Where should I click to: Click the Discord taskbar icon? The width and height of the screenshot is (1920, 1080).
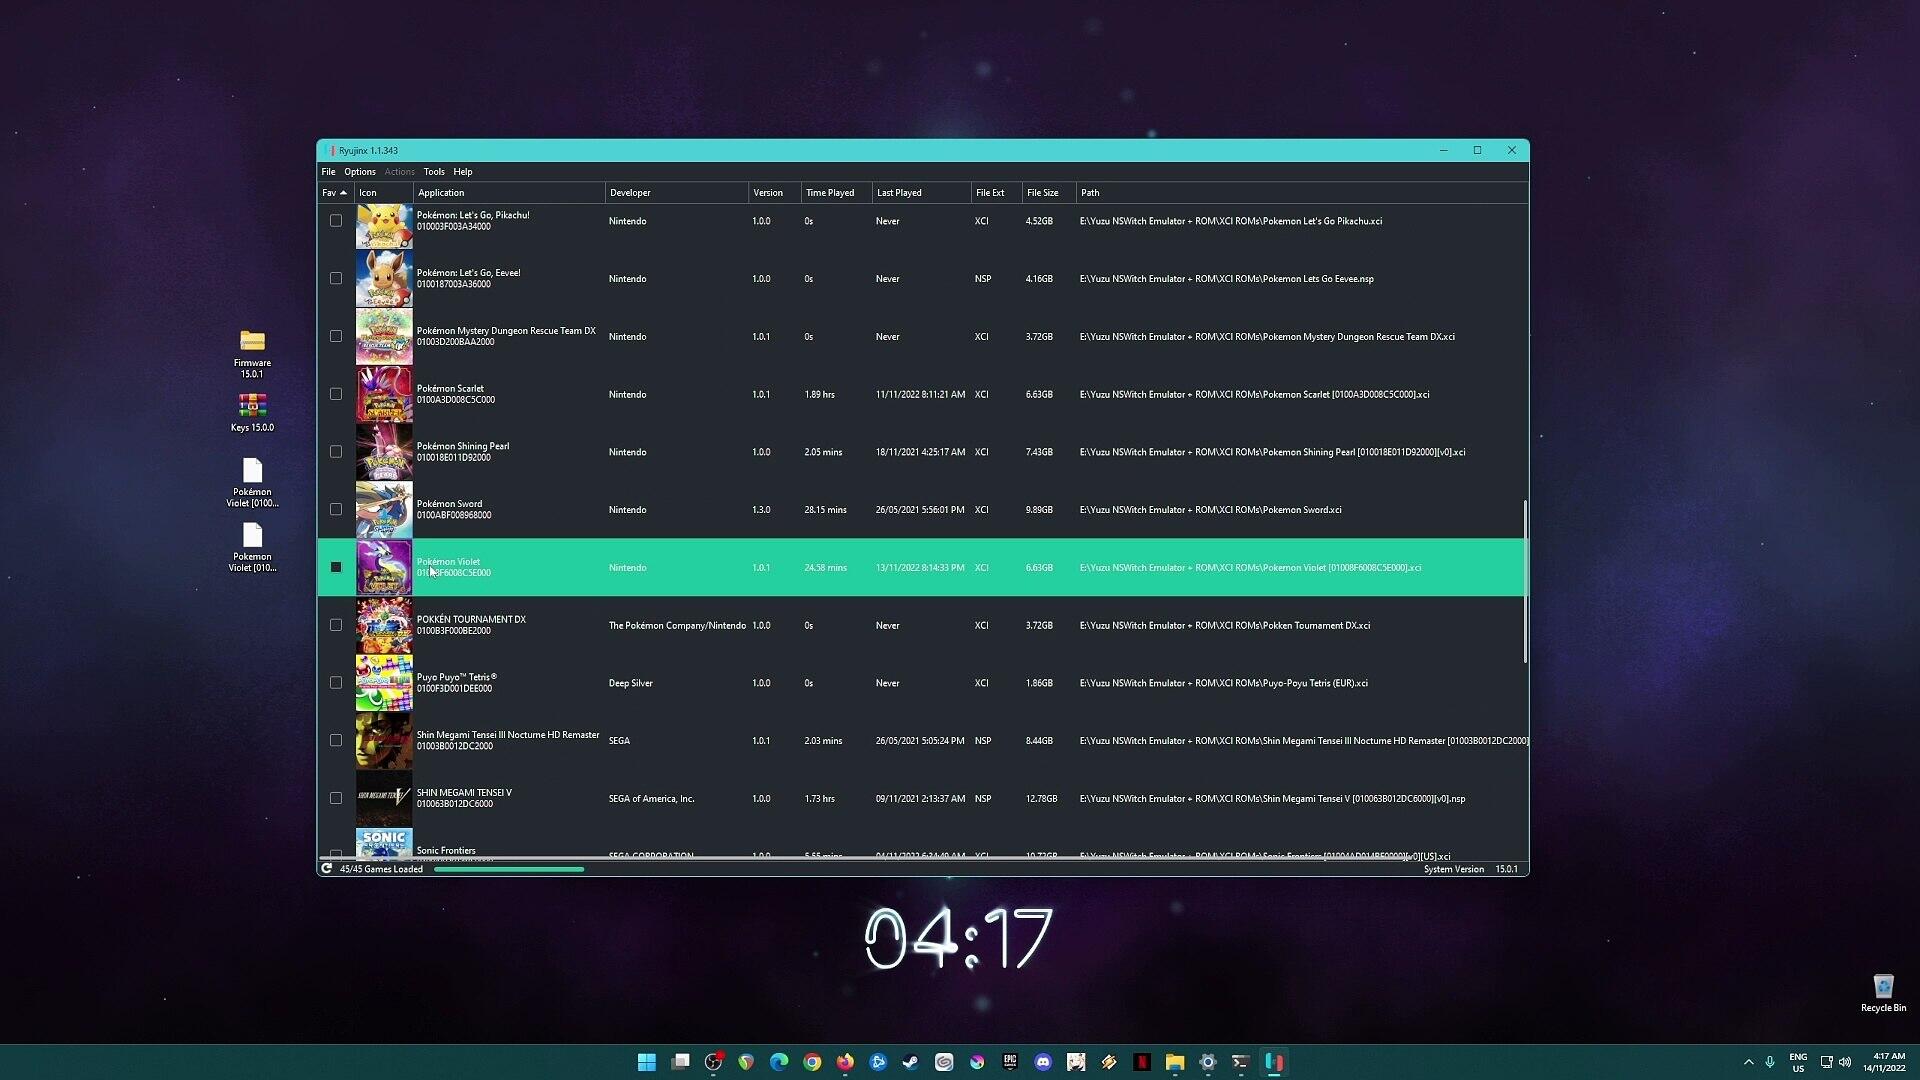click(x=1043, y=1062)
